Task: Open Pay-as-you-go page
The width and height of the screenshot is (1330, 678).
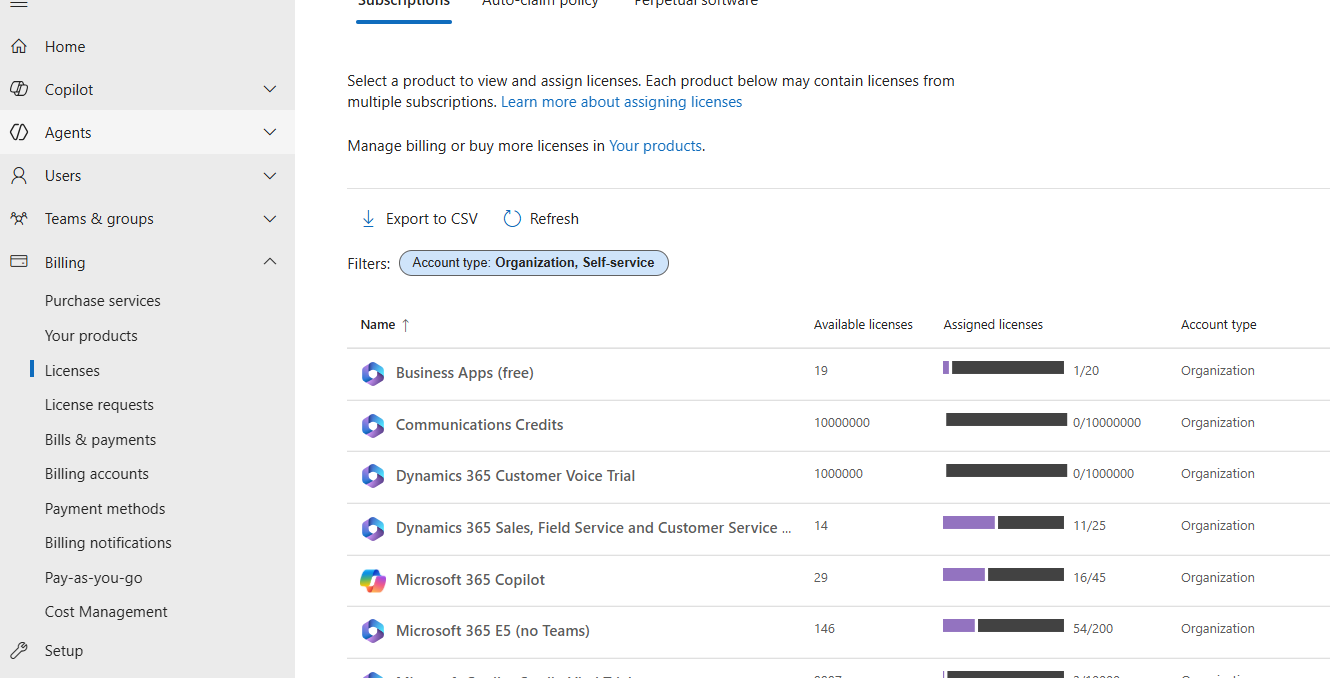Action: coord(93,577)
